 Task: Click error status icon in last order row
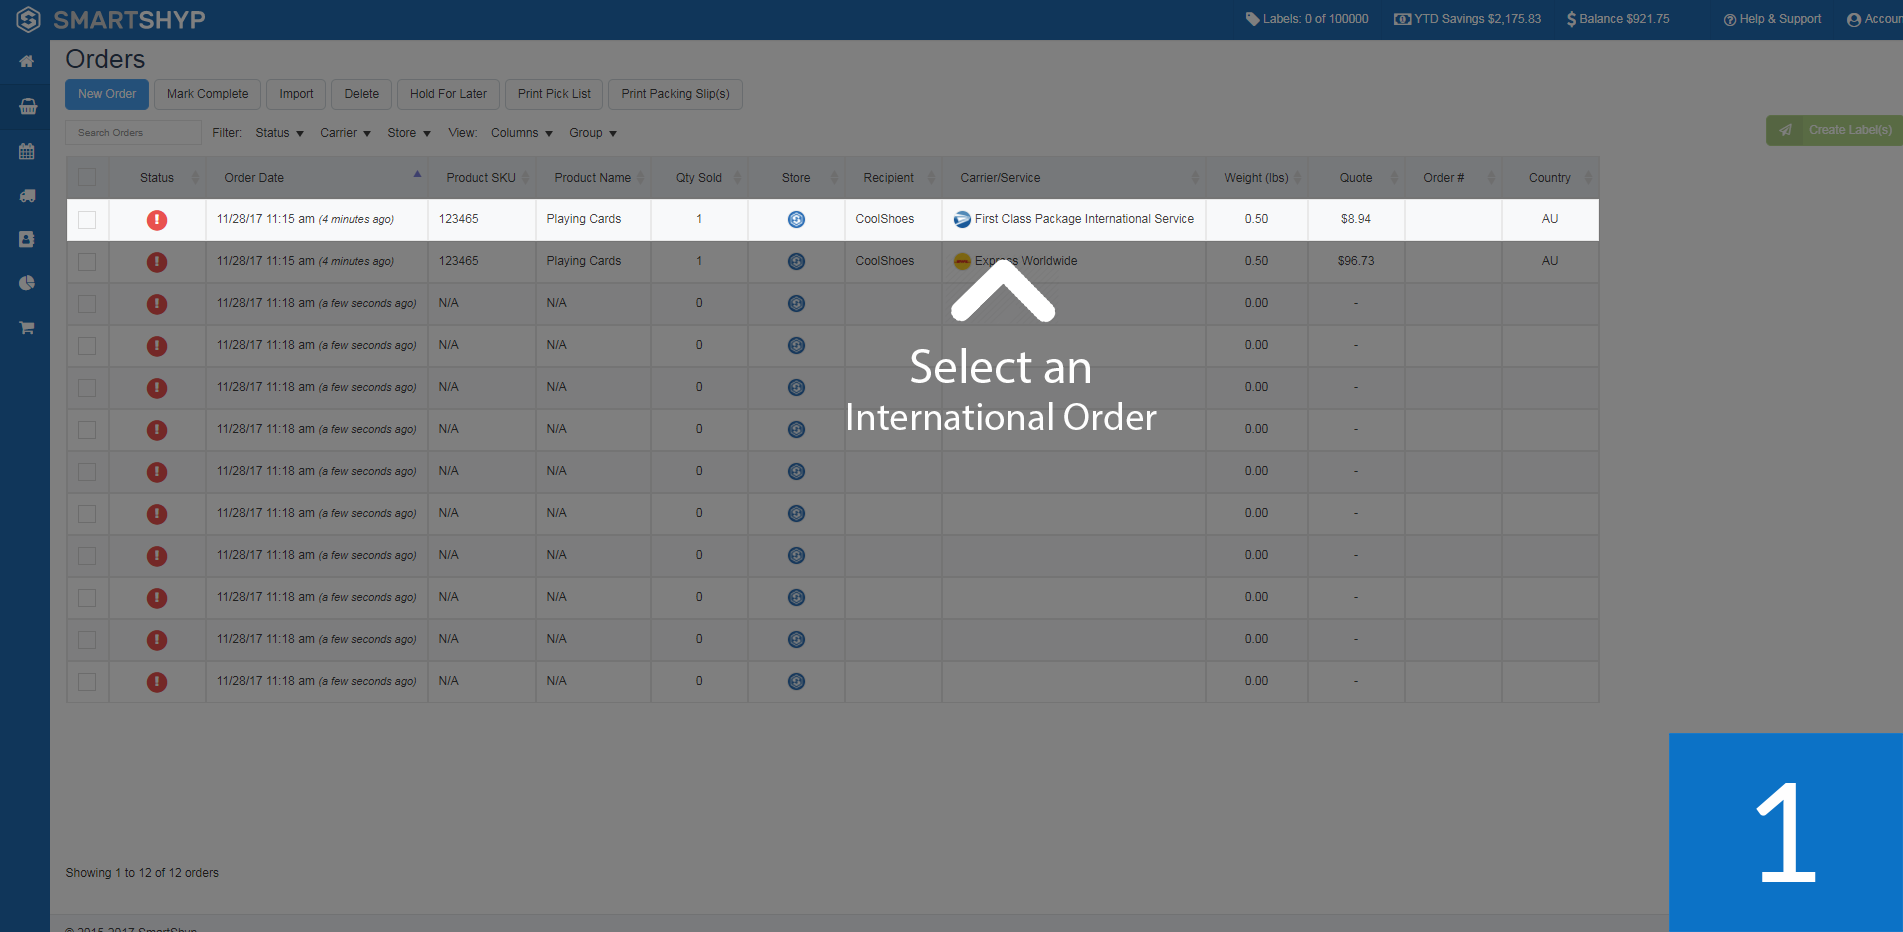coord(157,682)
